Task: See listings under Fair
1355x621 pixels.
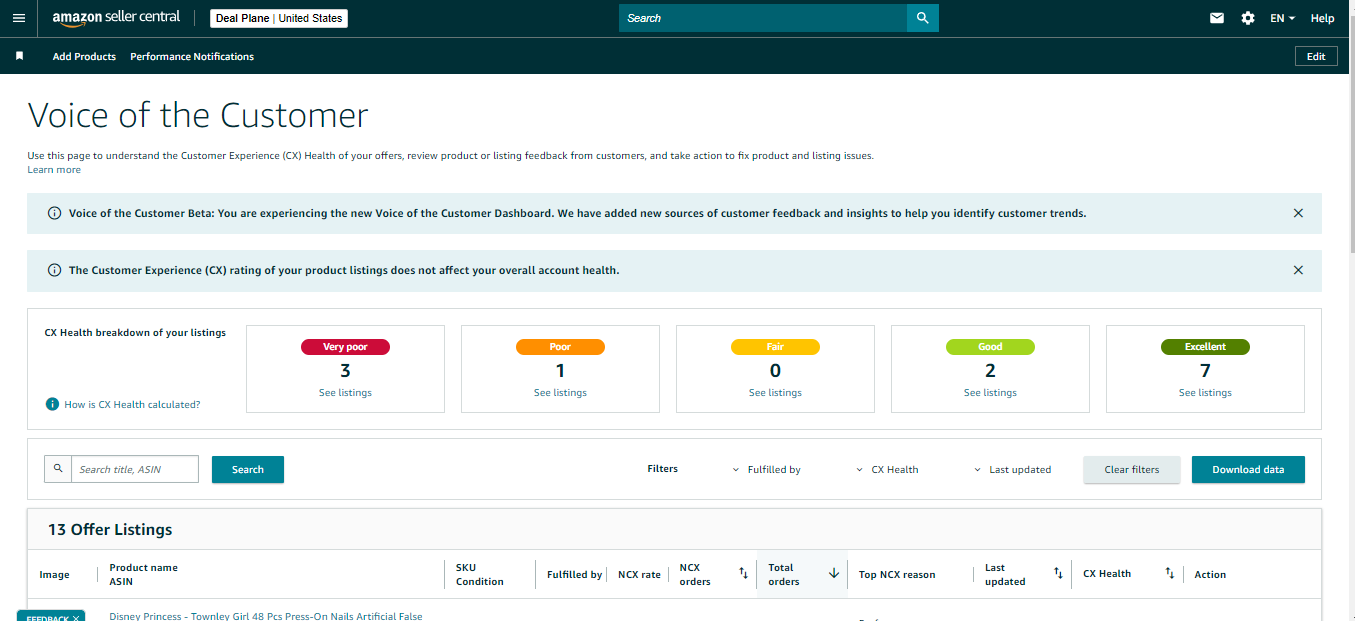Action: coord(775,392)
